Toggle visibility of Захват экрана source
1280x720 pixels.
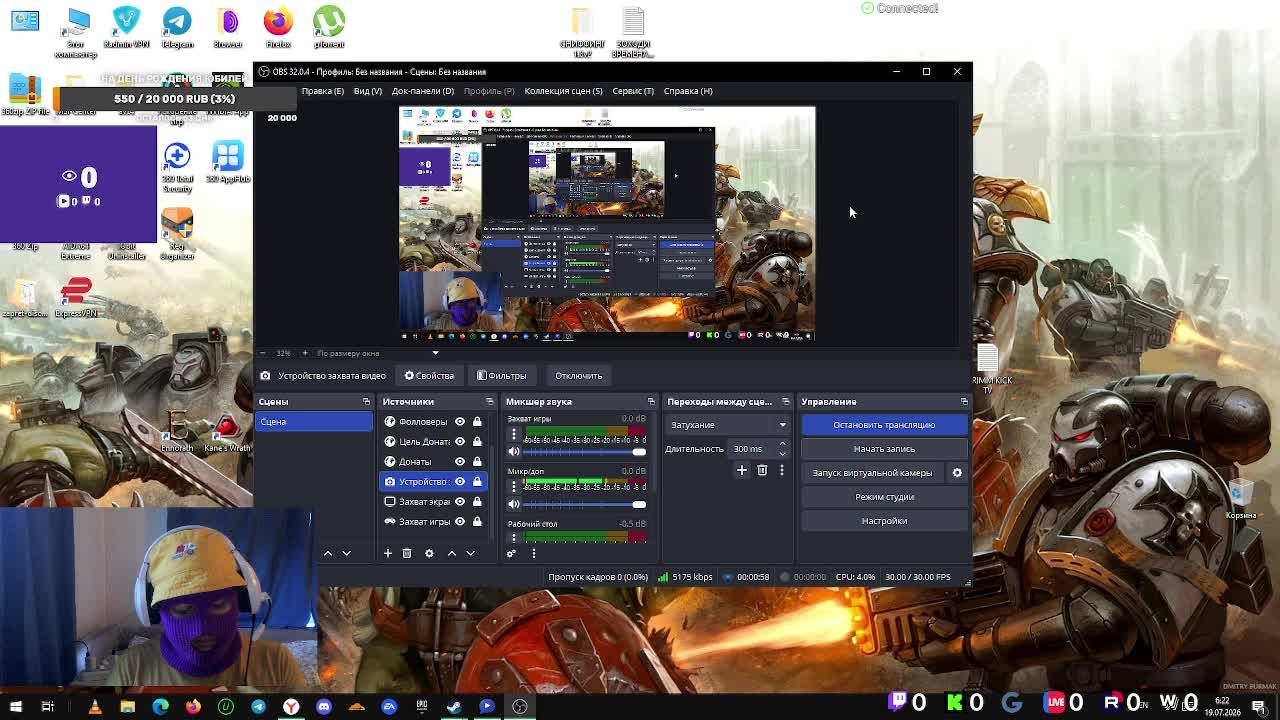460,502
